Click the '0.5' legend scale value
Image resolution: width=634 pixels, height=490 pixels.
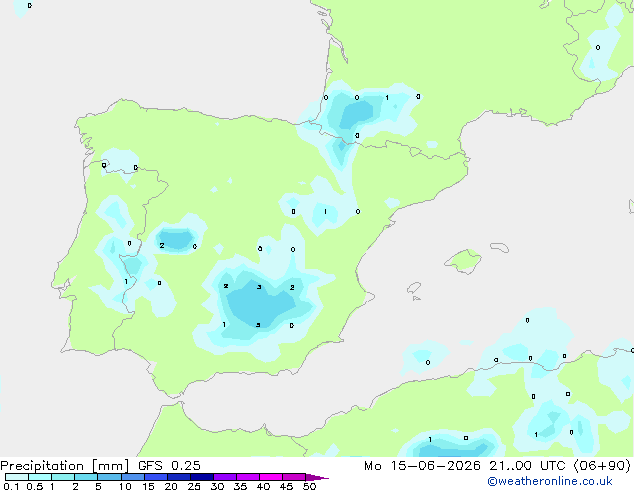34,486
